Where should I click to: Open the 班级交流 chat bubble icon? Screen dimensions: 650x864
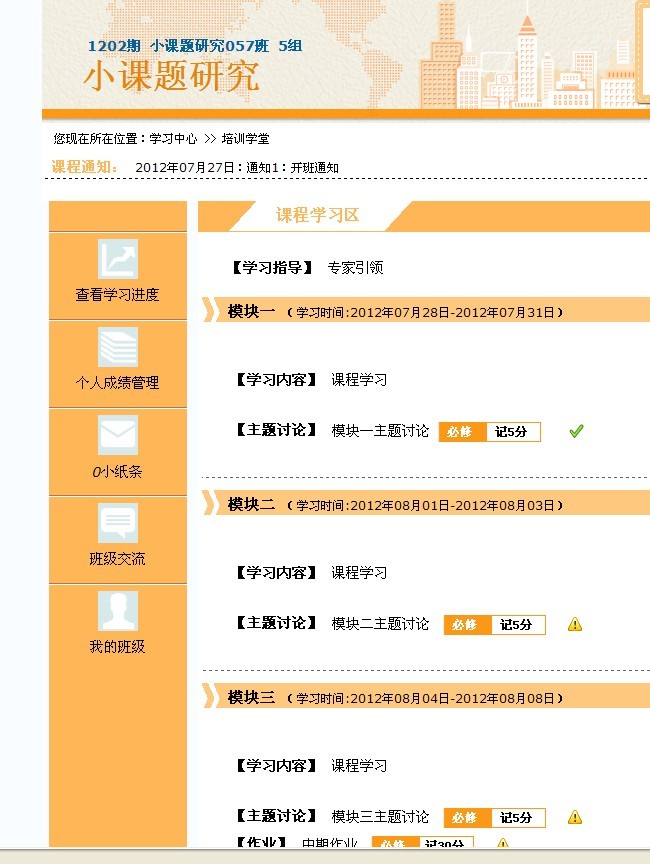pyautogui.click(x=118, y=523)
